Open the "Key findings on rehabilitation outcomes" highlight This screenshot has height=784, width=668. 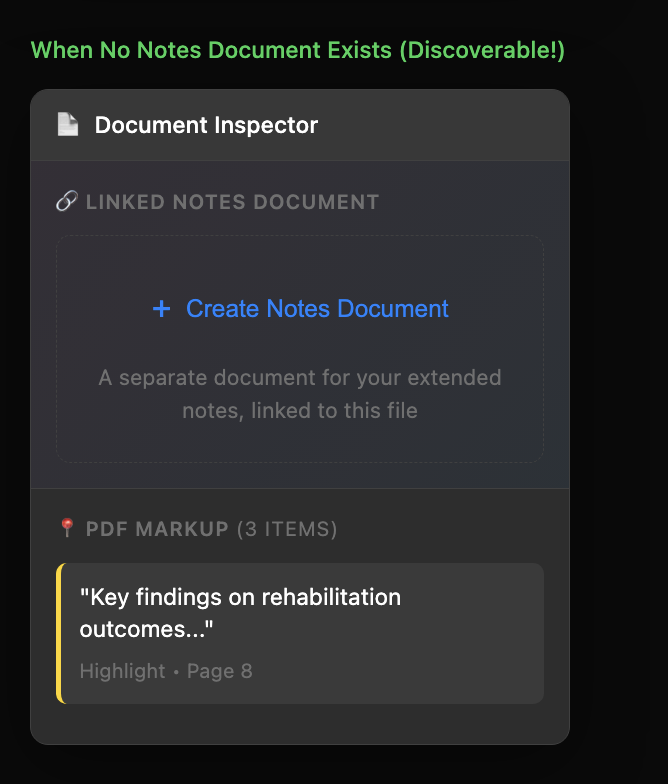[x=300, y=613]
